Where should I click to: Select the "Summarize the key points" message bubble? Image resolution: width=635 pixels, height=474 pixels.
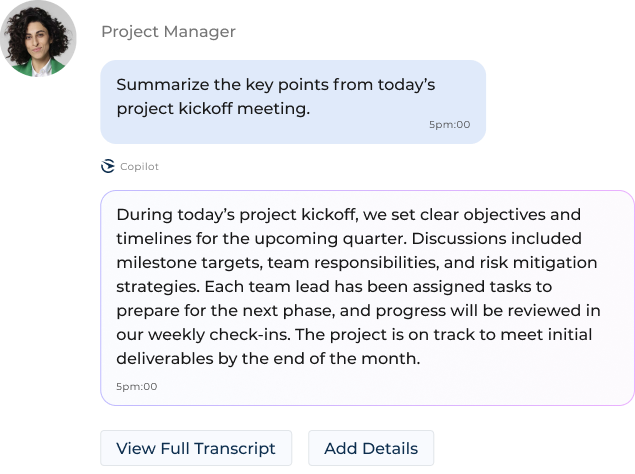293,101
